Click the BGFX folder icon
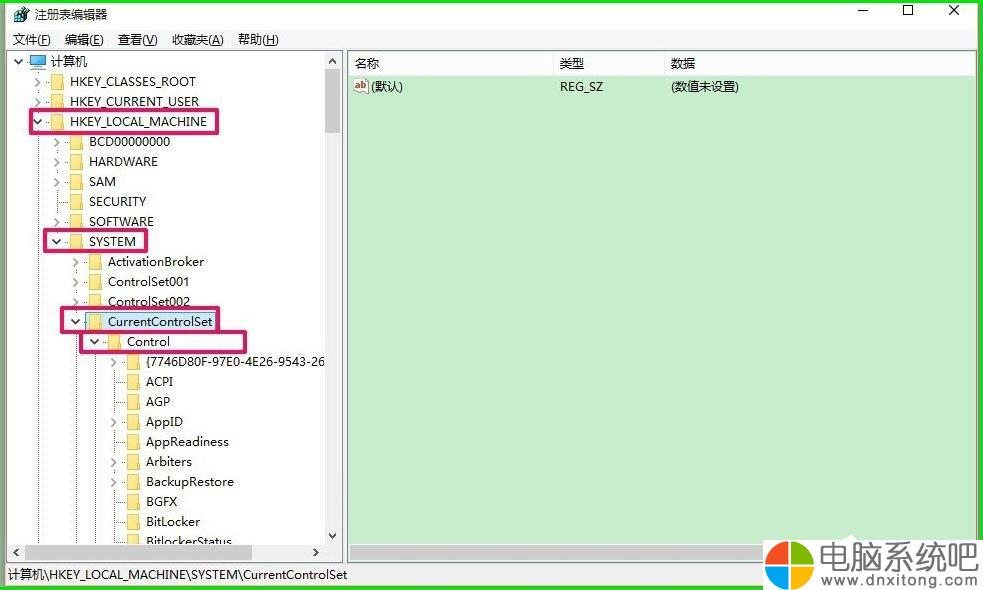The width and height of the screenshot is (983, 590). pos(133,502)
